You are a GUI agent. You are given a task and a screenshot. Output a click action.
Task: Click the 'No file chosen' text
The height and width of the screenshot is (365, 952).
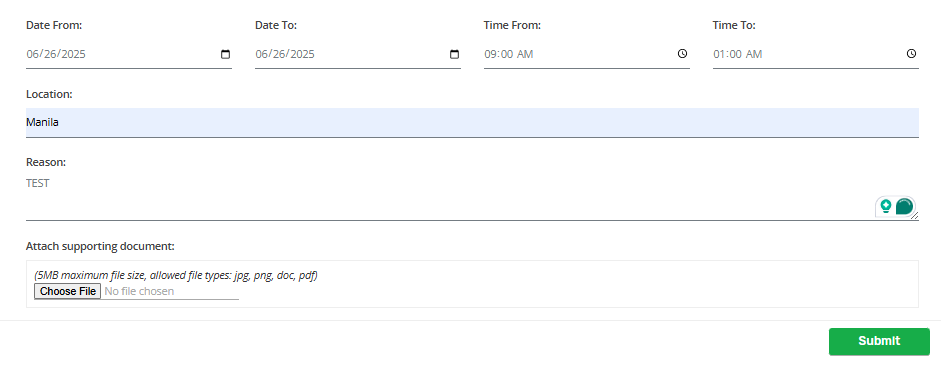coord(139,292)
